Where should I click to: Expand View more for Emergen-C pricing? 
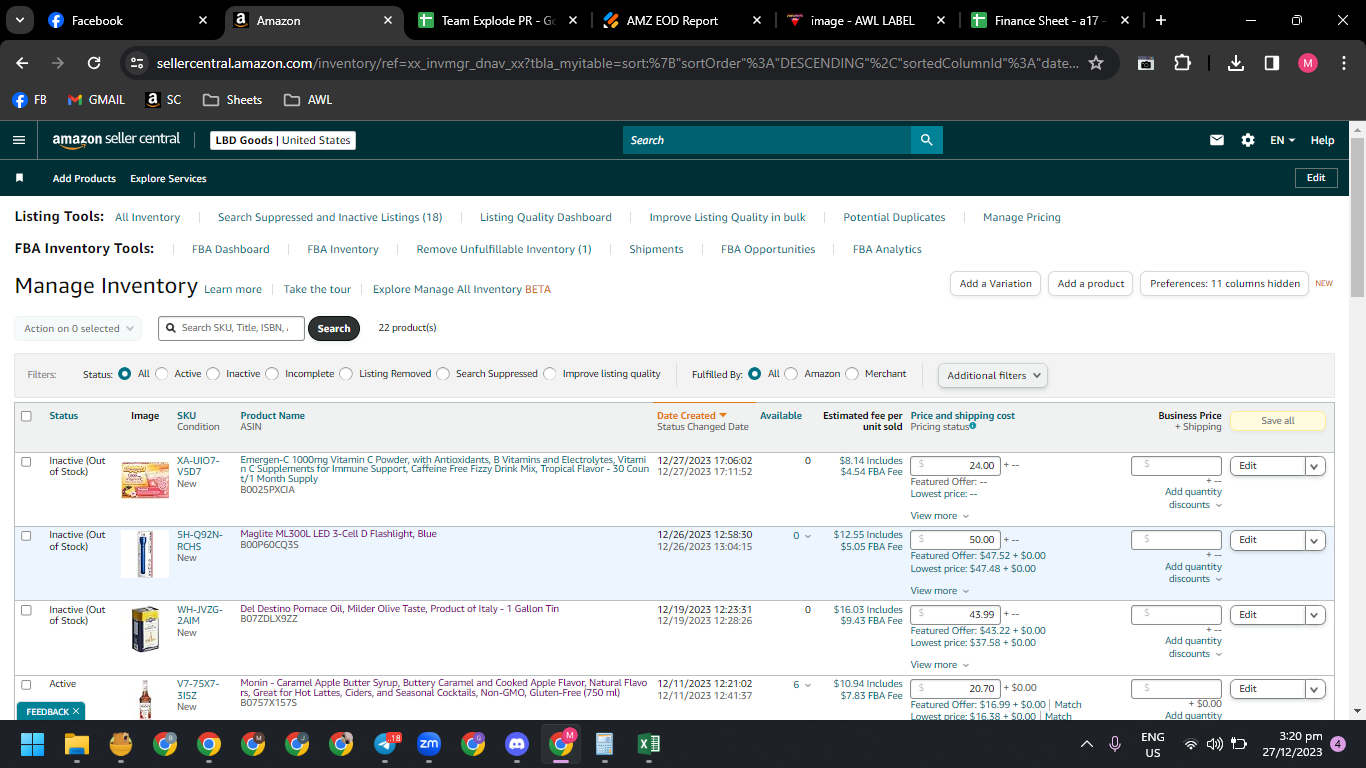coord(939,516)
